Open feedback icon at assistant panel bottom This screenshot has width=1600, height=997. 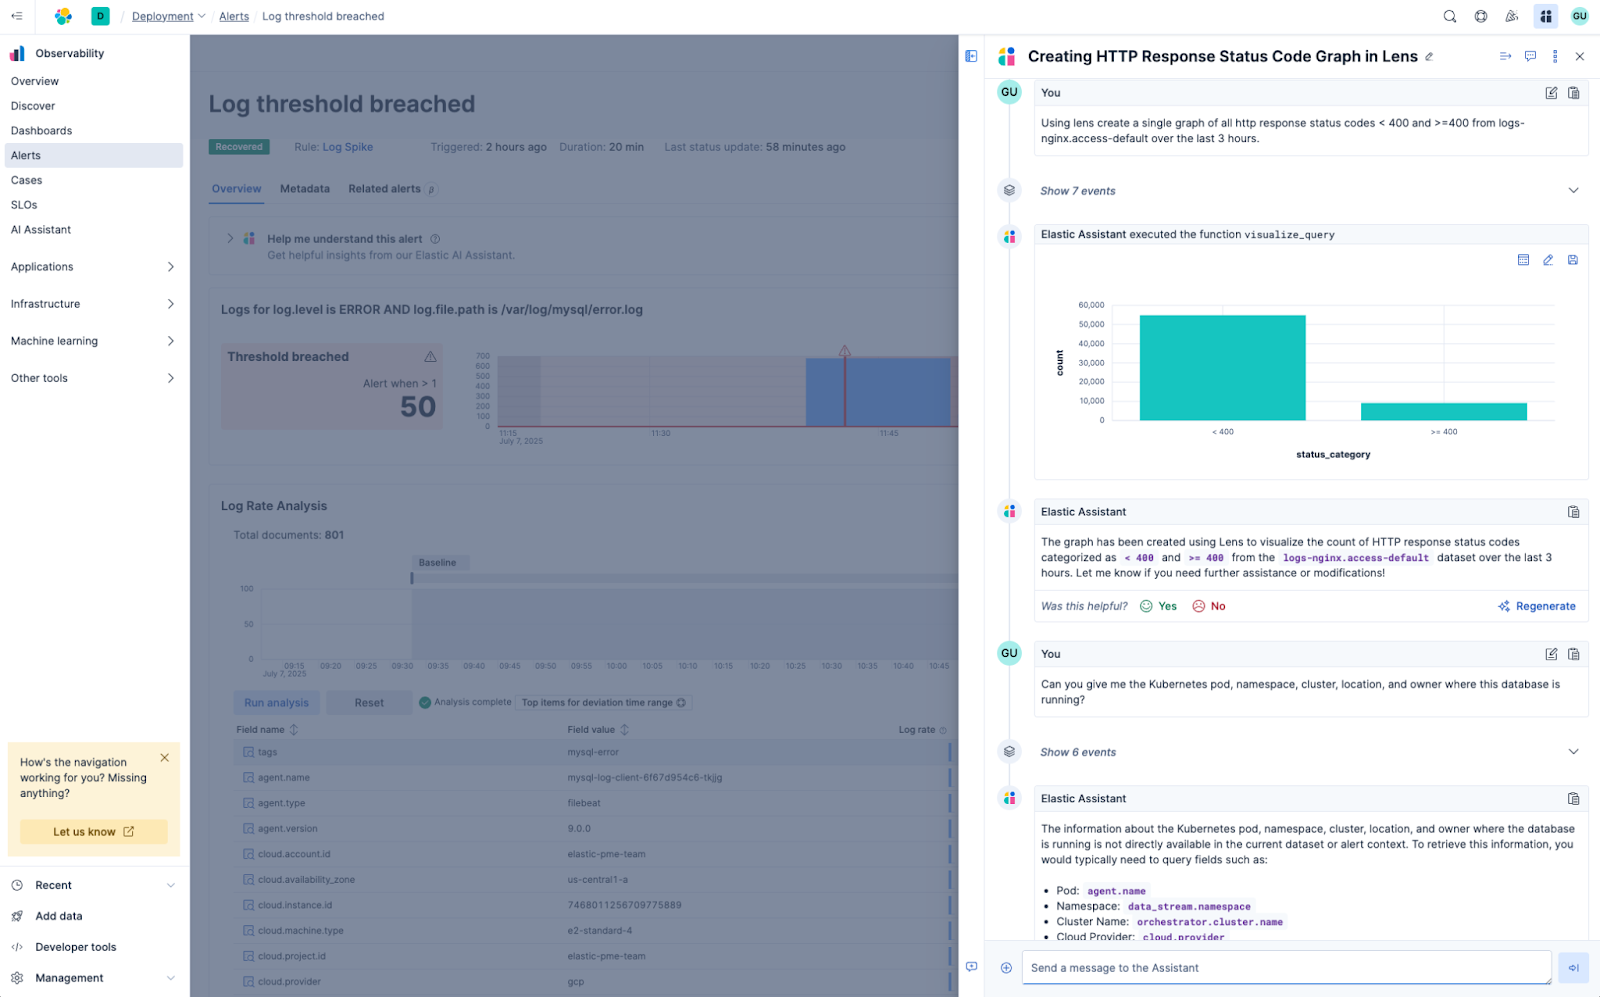[971, 967]
